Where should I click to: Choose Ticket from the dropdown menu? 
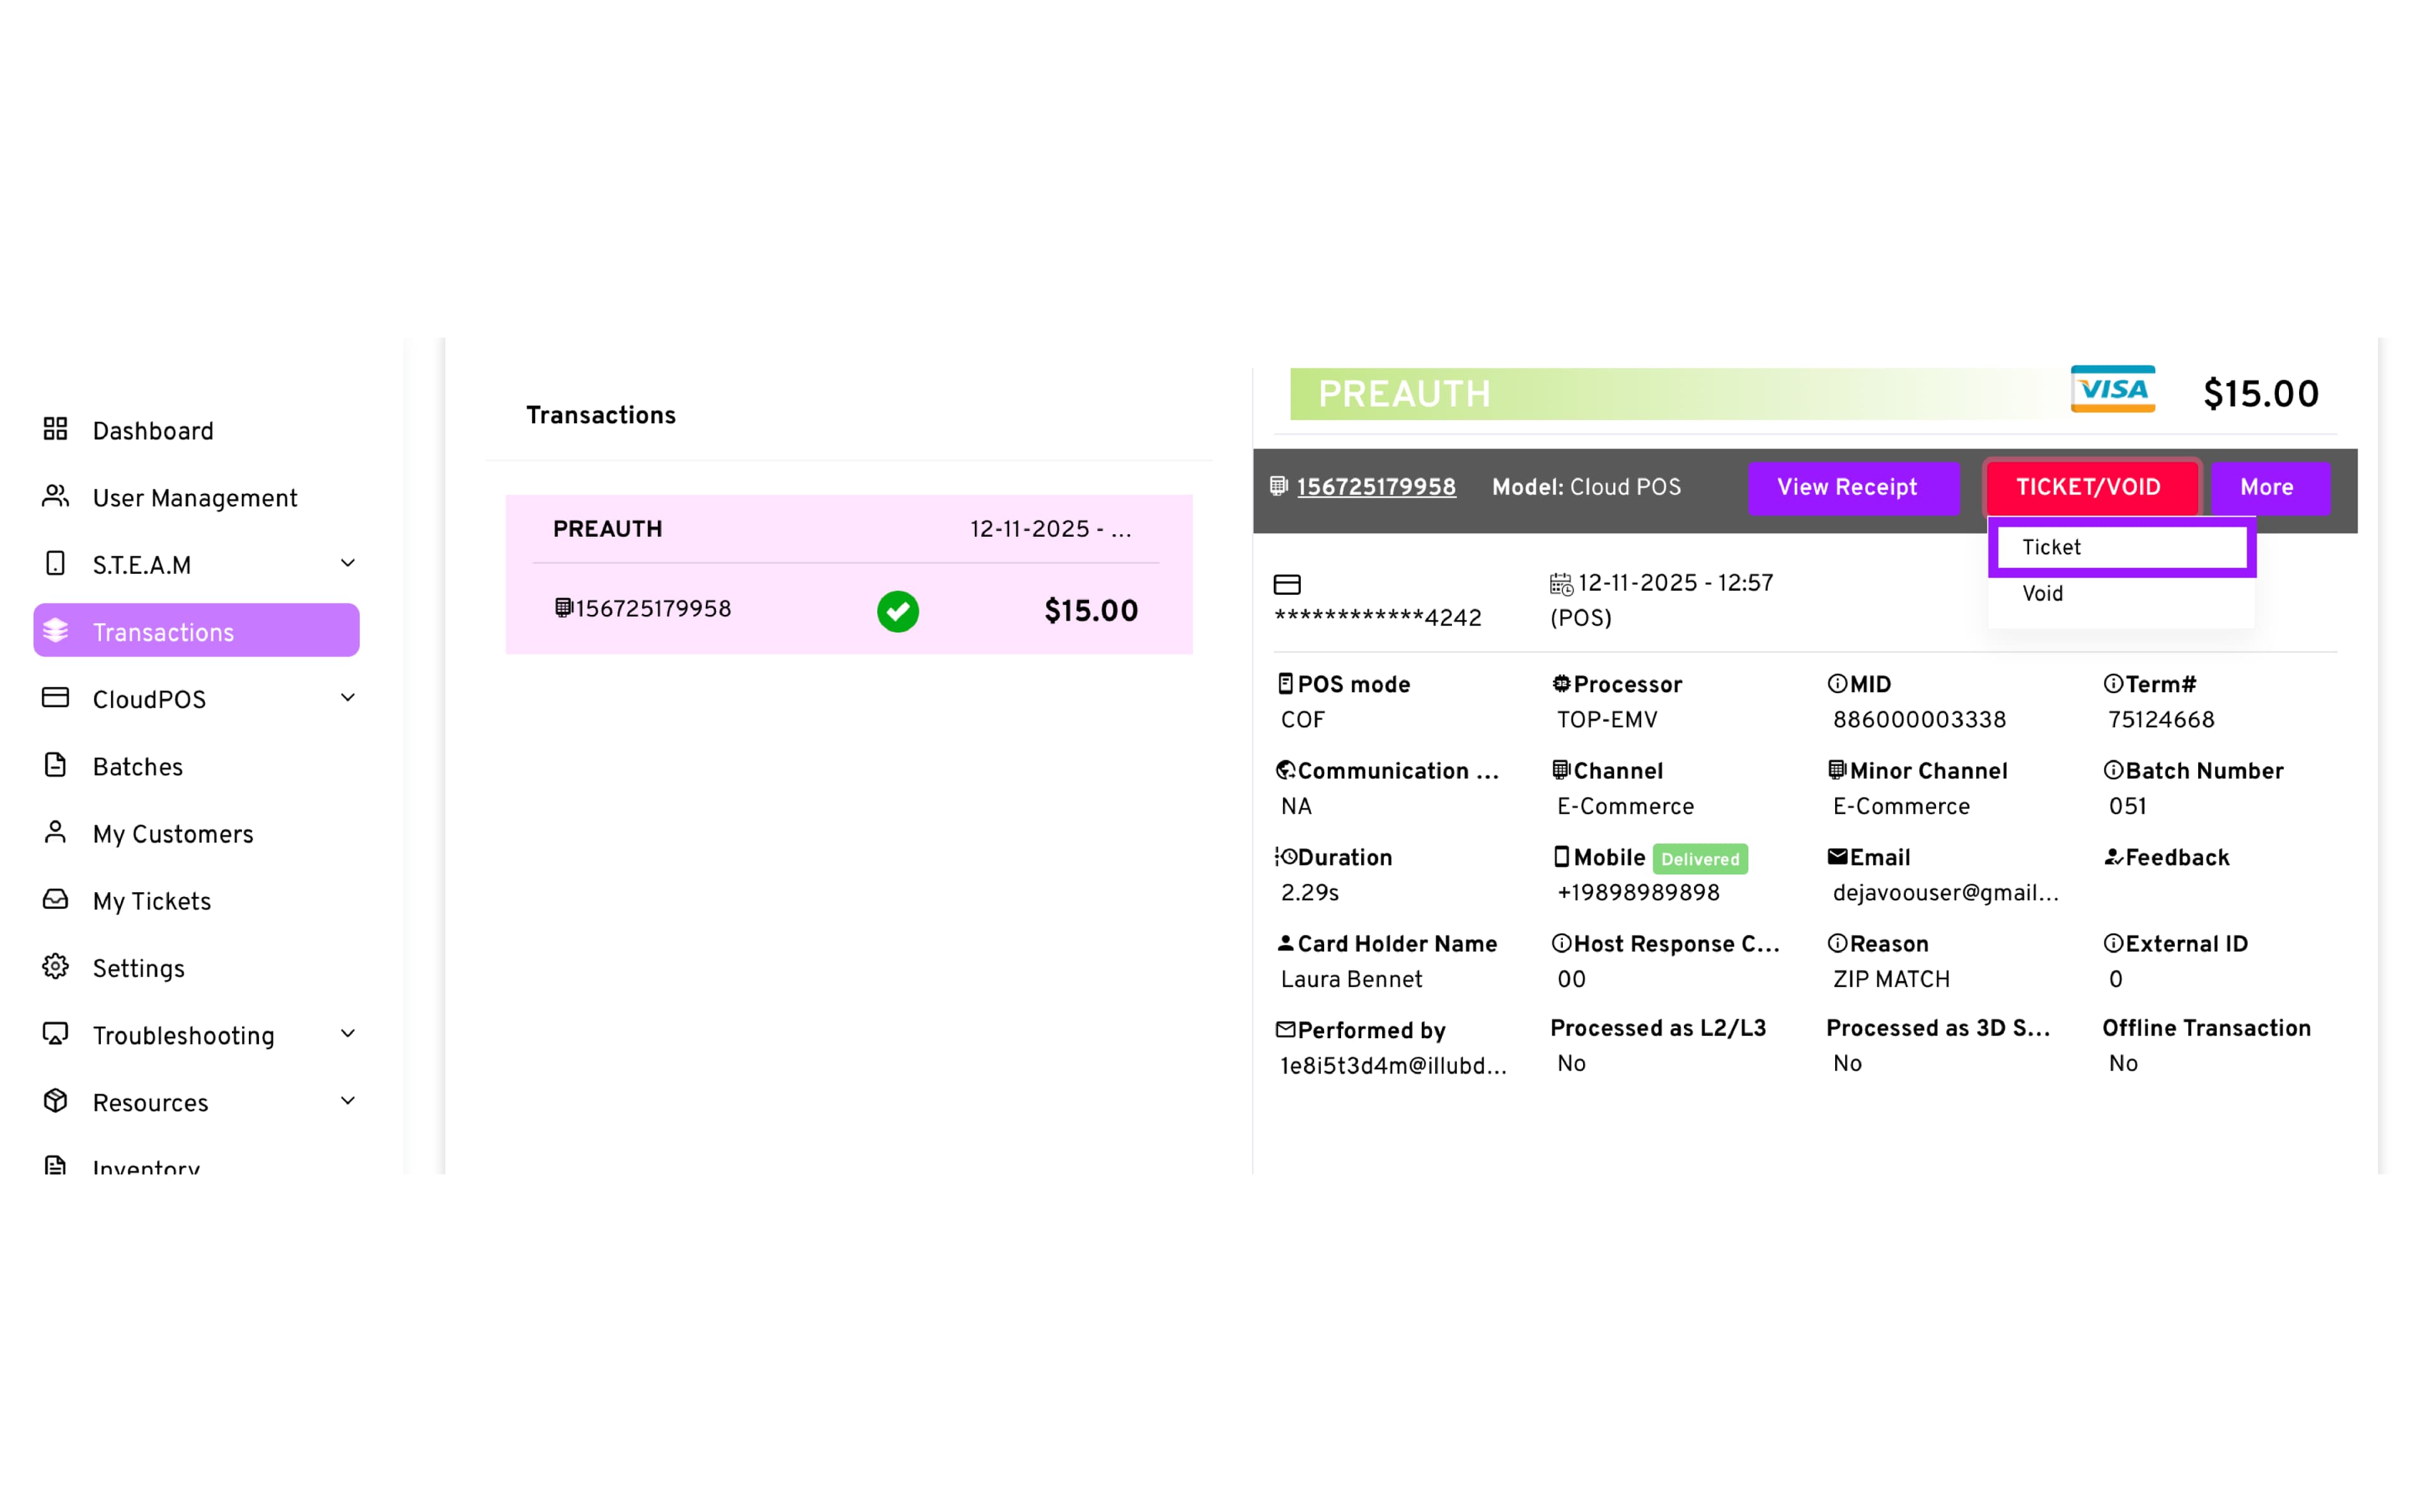coord(2120,548)
